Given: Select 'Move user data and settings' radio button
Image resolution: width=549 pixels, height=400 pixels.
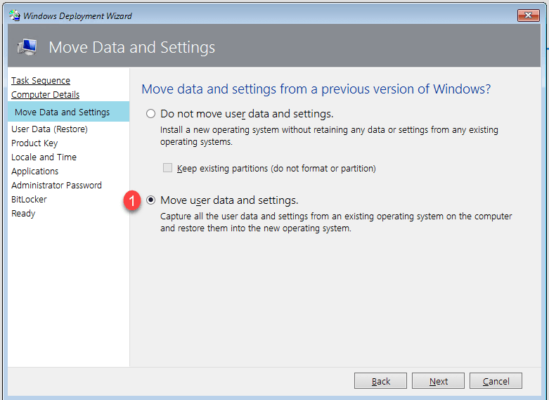Looking at the screenshot, I should [151, 200].
